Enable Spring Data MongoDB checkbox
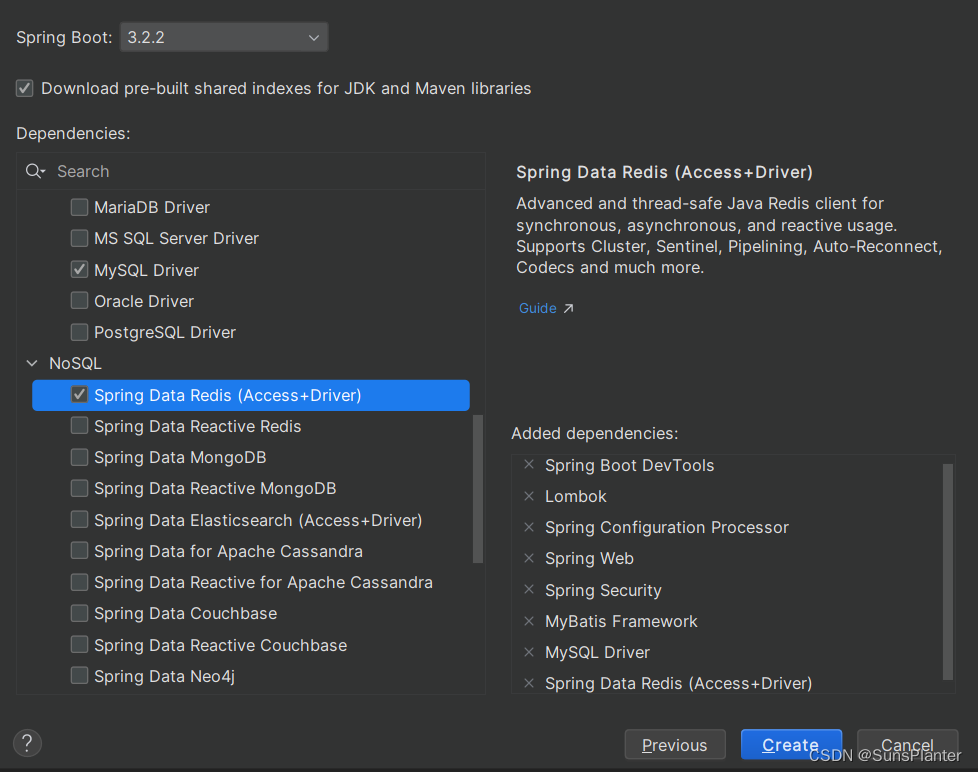This screenshot has height=772, width=978. [x=79, y=457]
